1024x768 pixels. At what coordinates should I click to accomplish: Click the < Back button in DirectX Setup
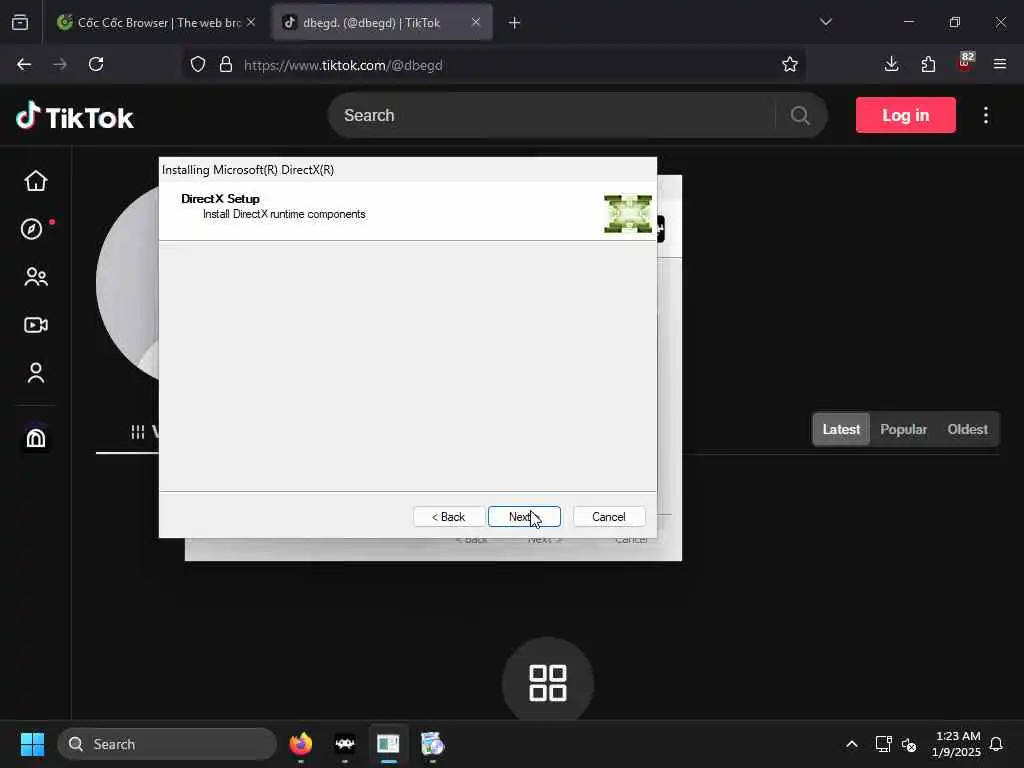click(449, 517)
